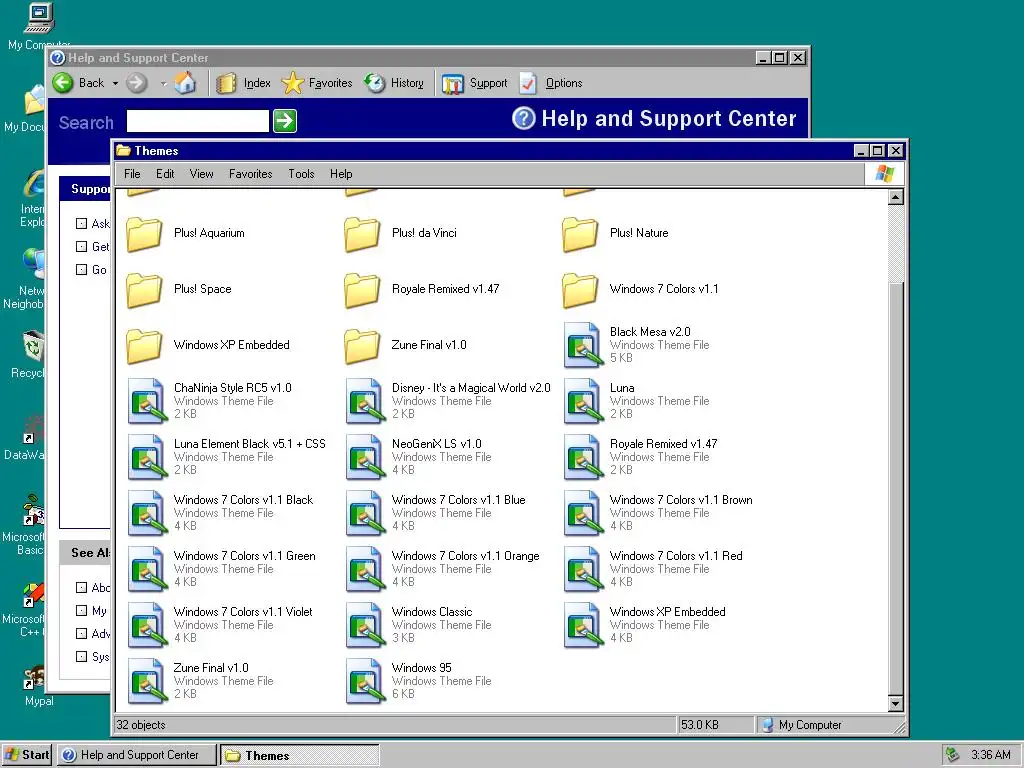Open Options in Help and Support Center
This screenshot has width=1024, height=768.
[551, 83]
